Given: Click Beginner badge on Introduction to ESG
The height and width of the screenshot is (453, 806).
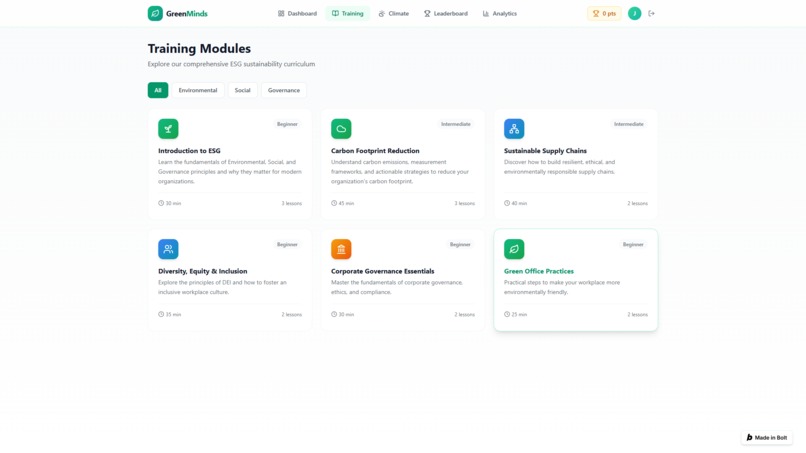Looking at the screenshot, I should click(x=287, y=124).
